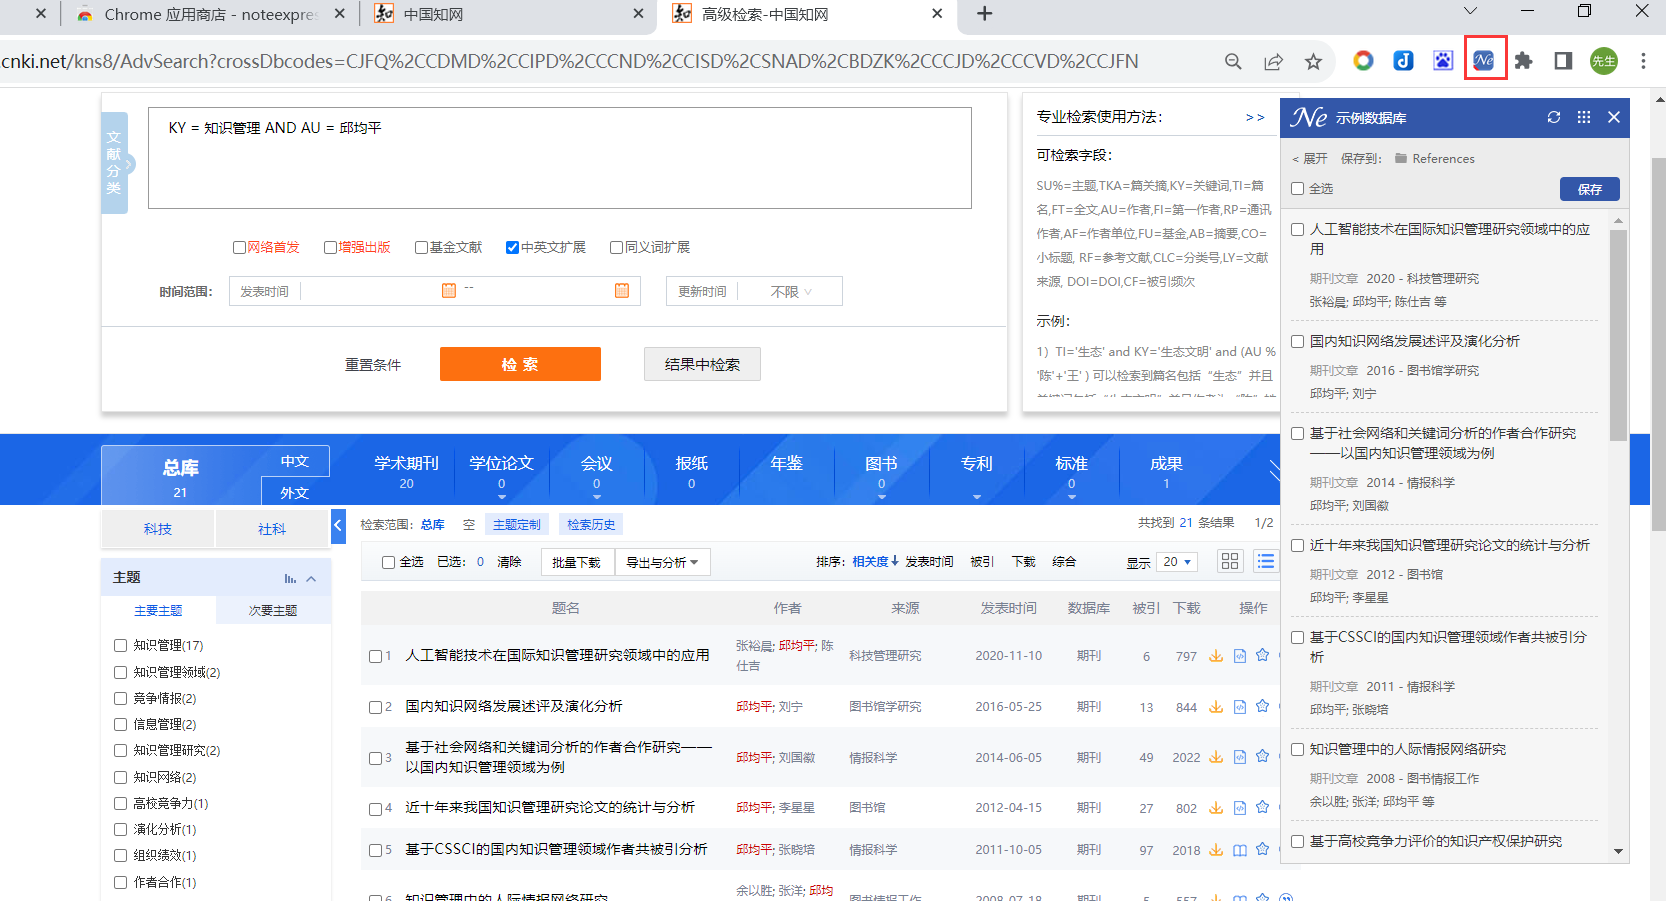Image resolution: width=1666 pixels, height=901 pixels.
Task: Open the Chrome three-dot menu
Action: click(x=1643, y=61)
